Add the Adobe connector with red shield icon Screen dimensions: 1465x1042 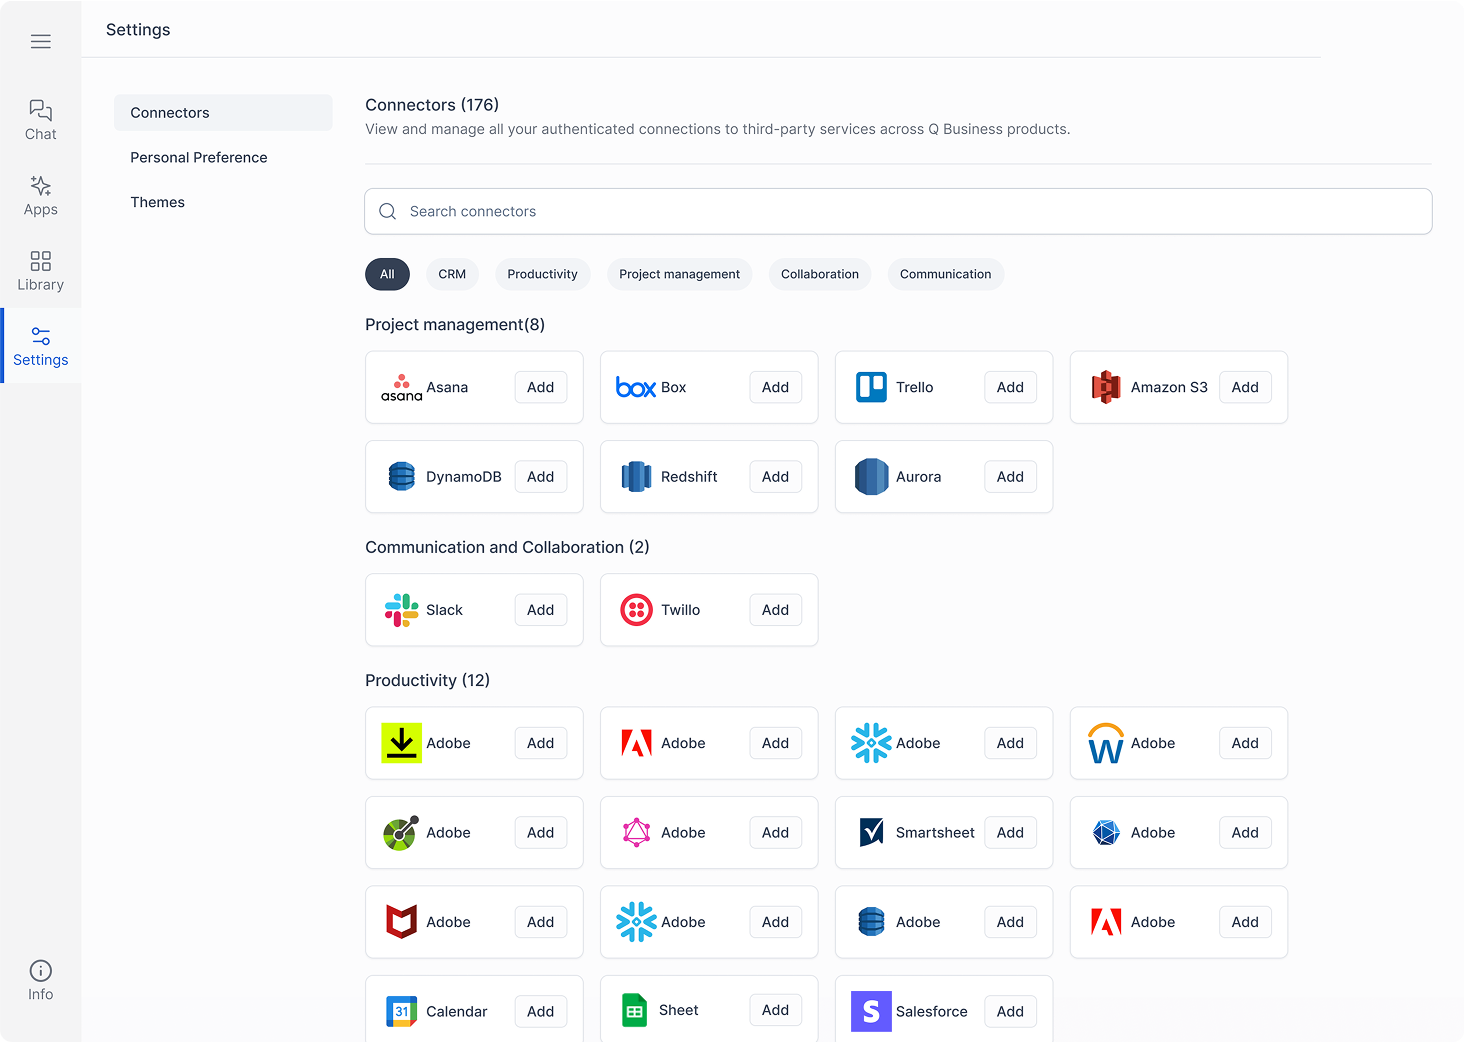pyautogui.click(x=541, y=922)
